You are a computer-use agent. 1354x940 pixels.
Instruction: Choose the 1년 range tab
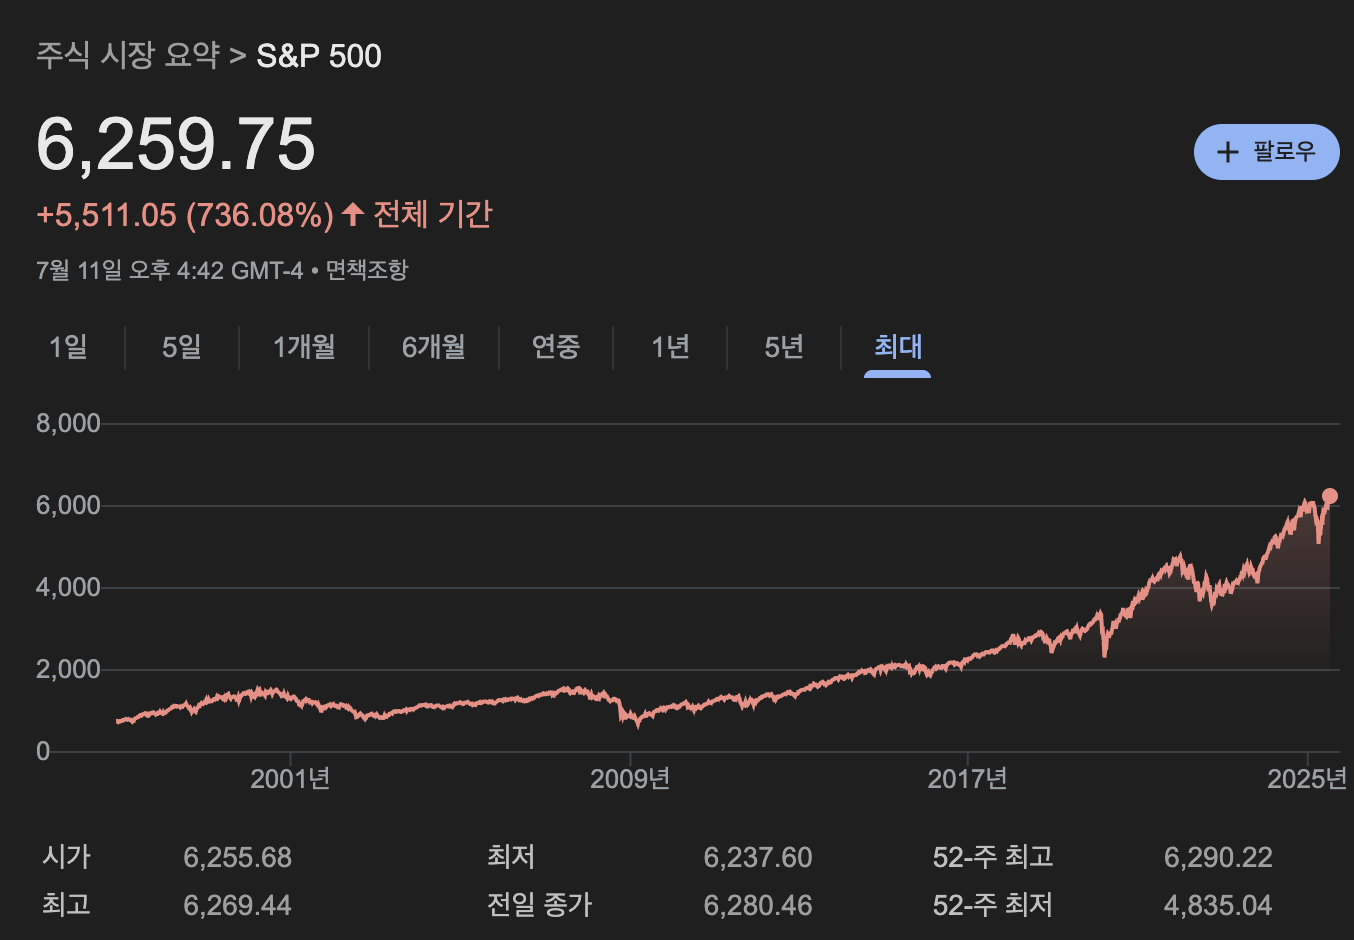(670, 347)
